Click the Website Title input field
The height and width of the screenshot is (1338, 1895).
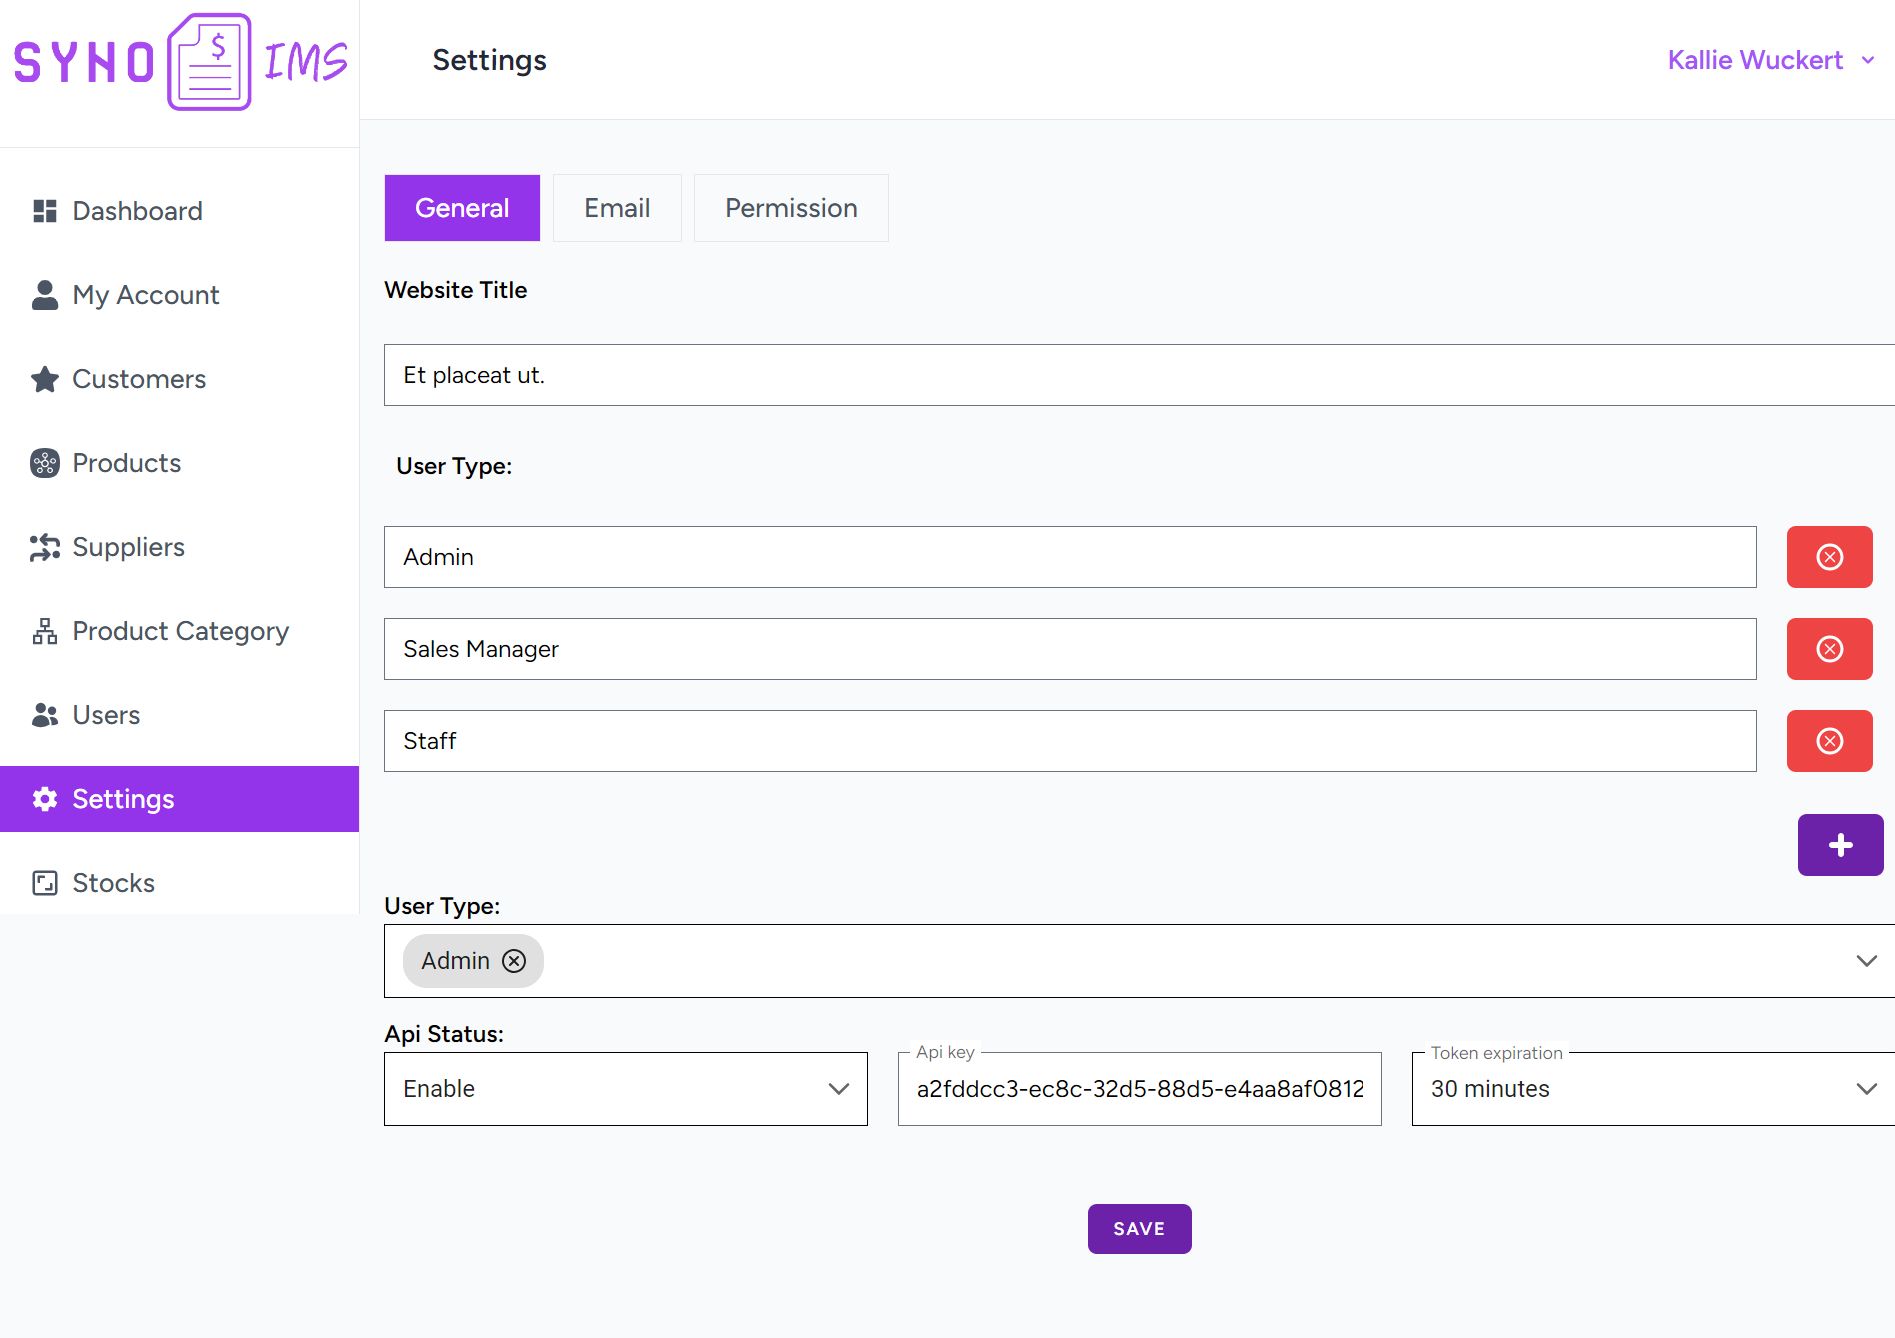[1138, 375]
